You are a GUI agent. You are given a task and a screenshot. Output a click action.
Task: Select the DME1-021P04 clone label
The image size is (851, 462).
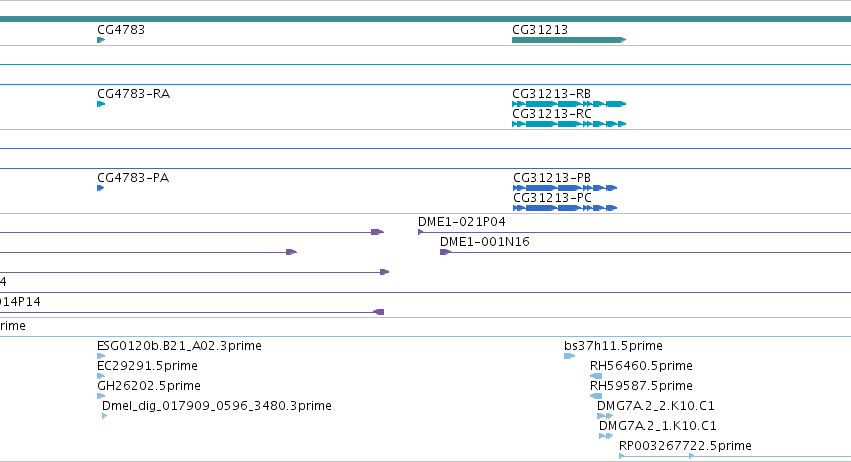[461, 222]
